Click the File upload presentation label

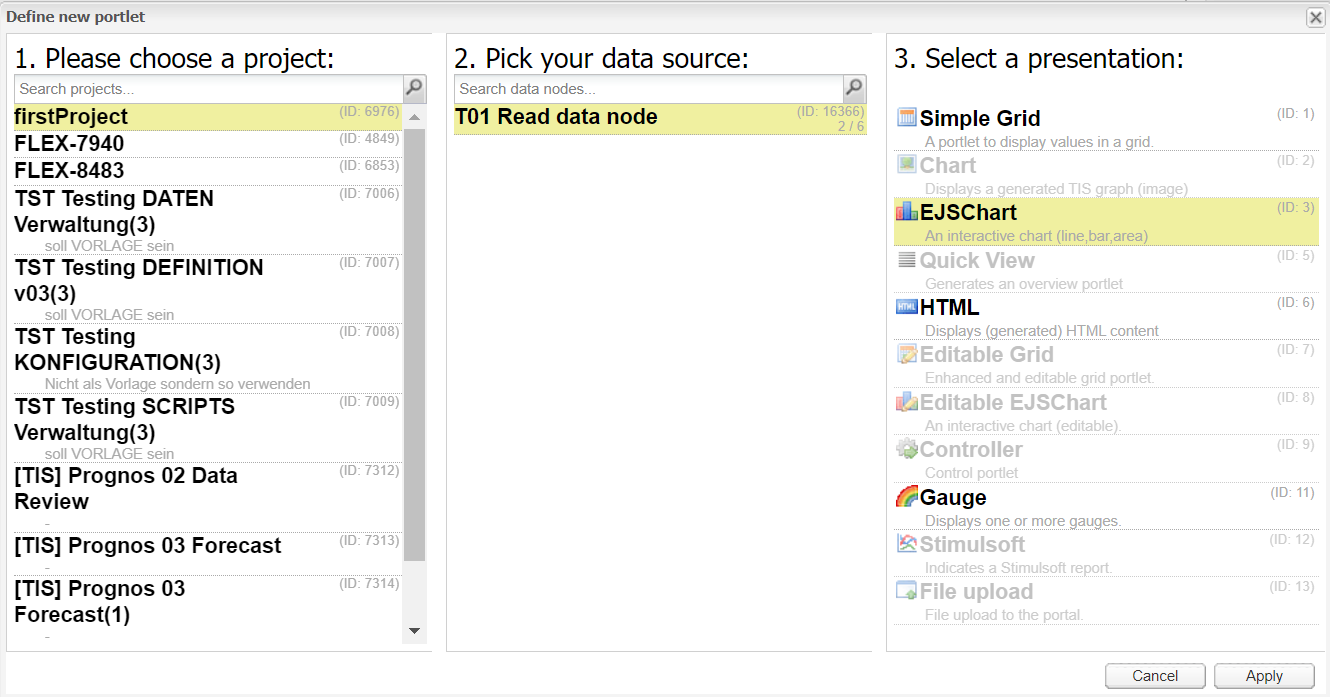[x=976, y=591]
